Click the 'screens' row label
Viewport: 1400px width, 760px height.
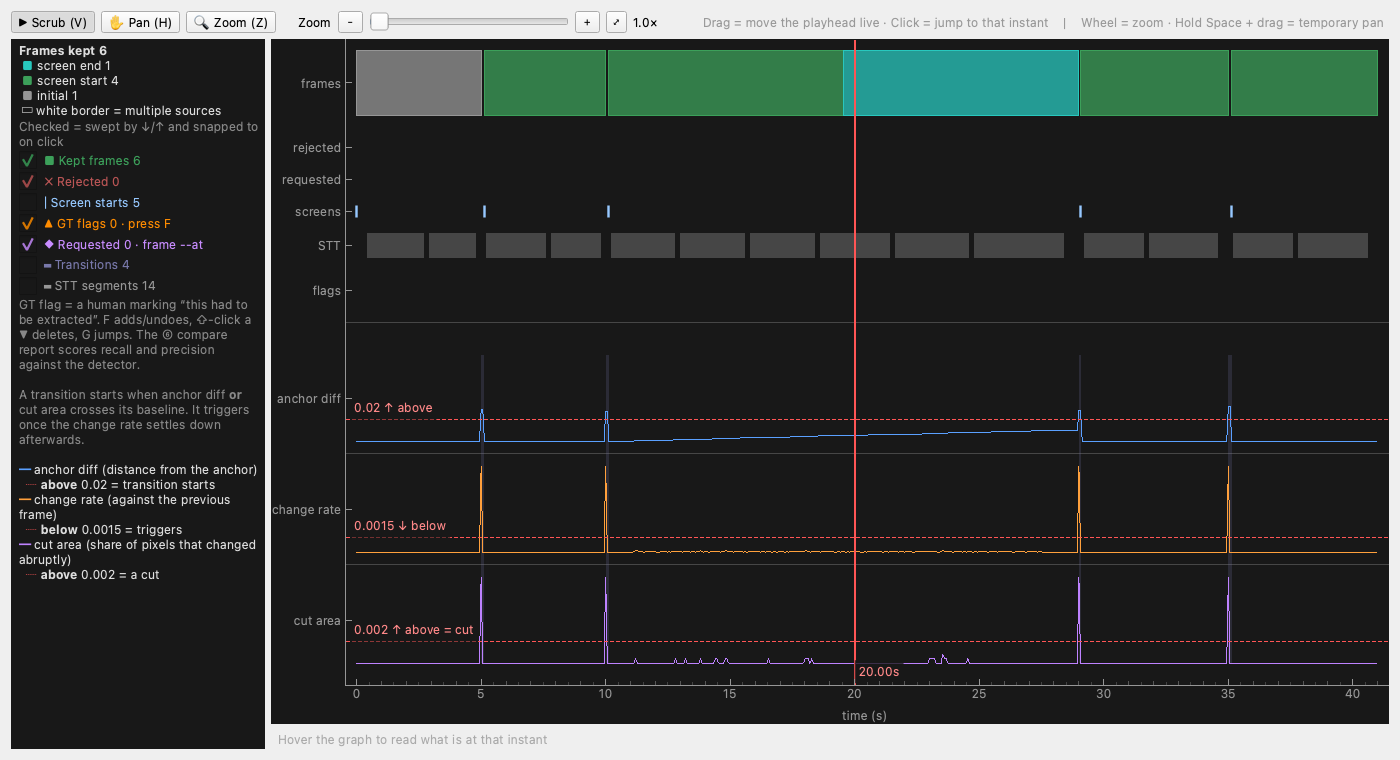(318, 212)
